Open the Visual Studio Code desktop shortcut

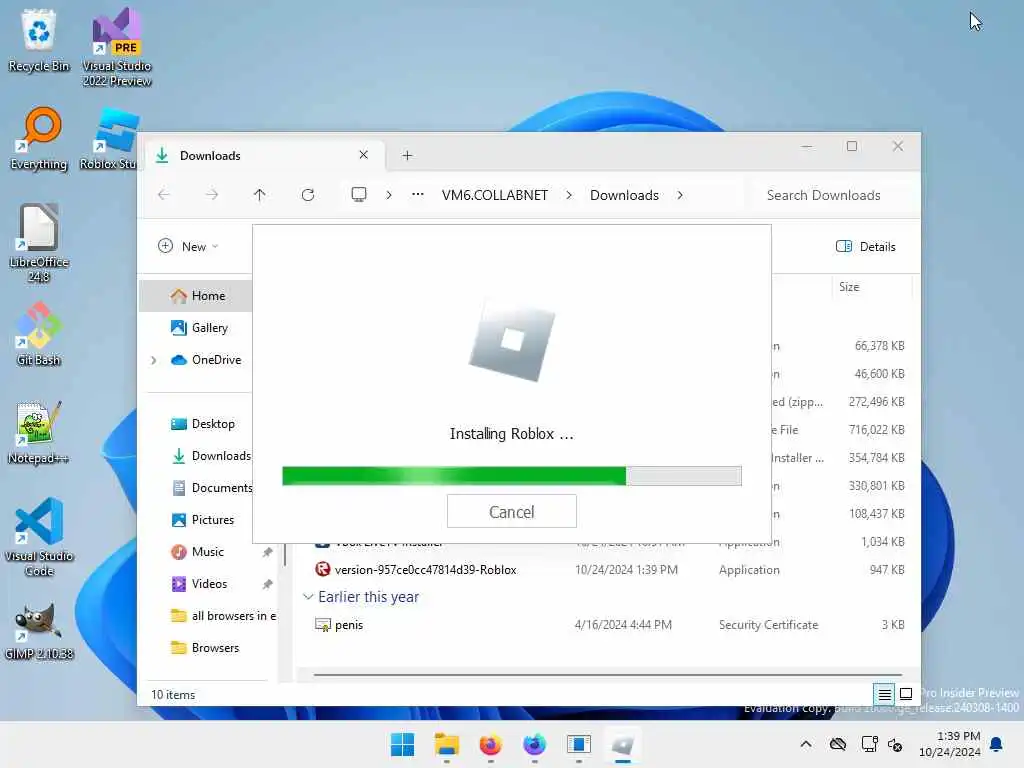click(39, 537)
